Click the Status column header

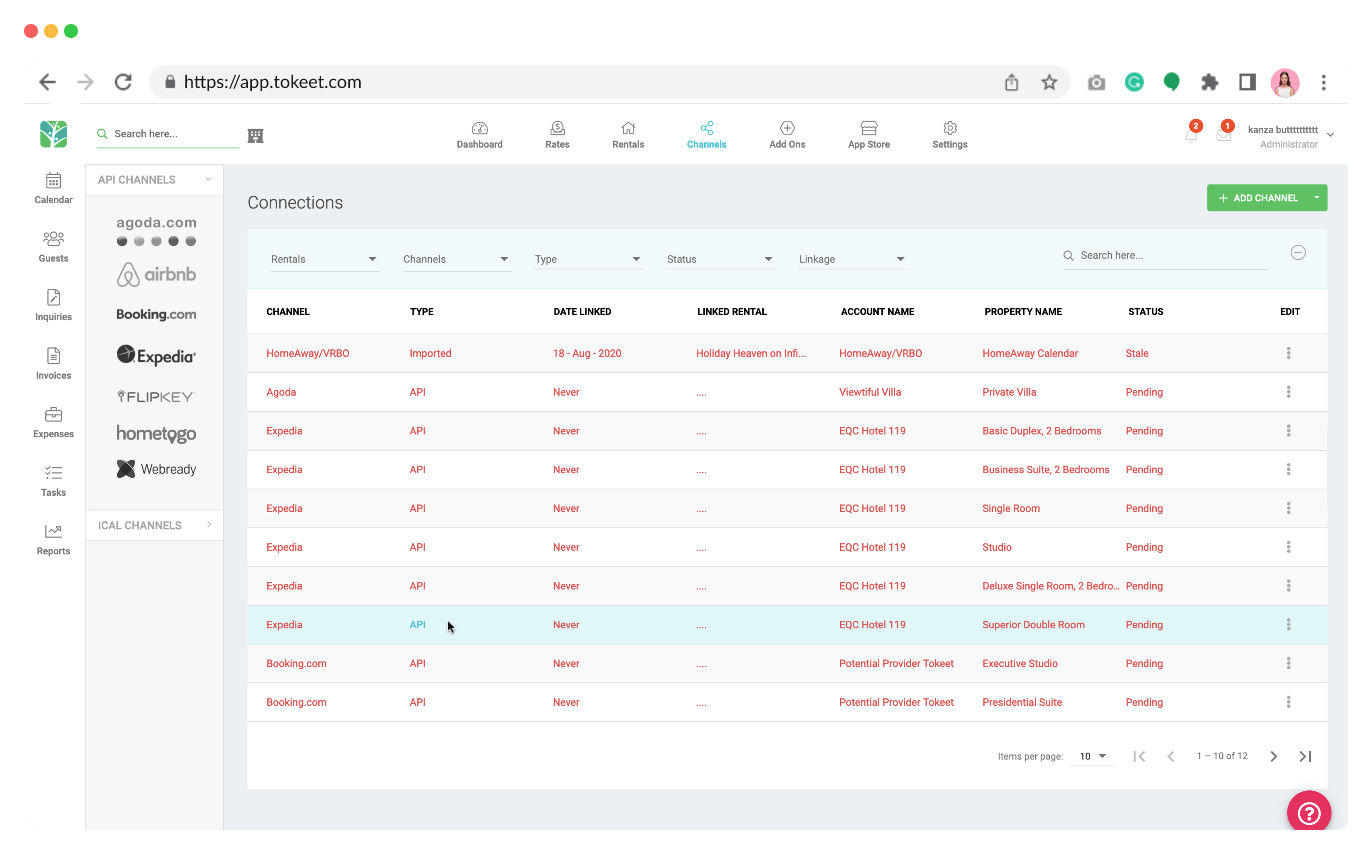[x=1146, y=312]
